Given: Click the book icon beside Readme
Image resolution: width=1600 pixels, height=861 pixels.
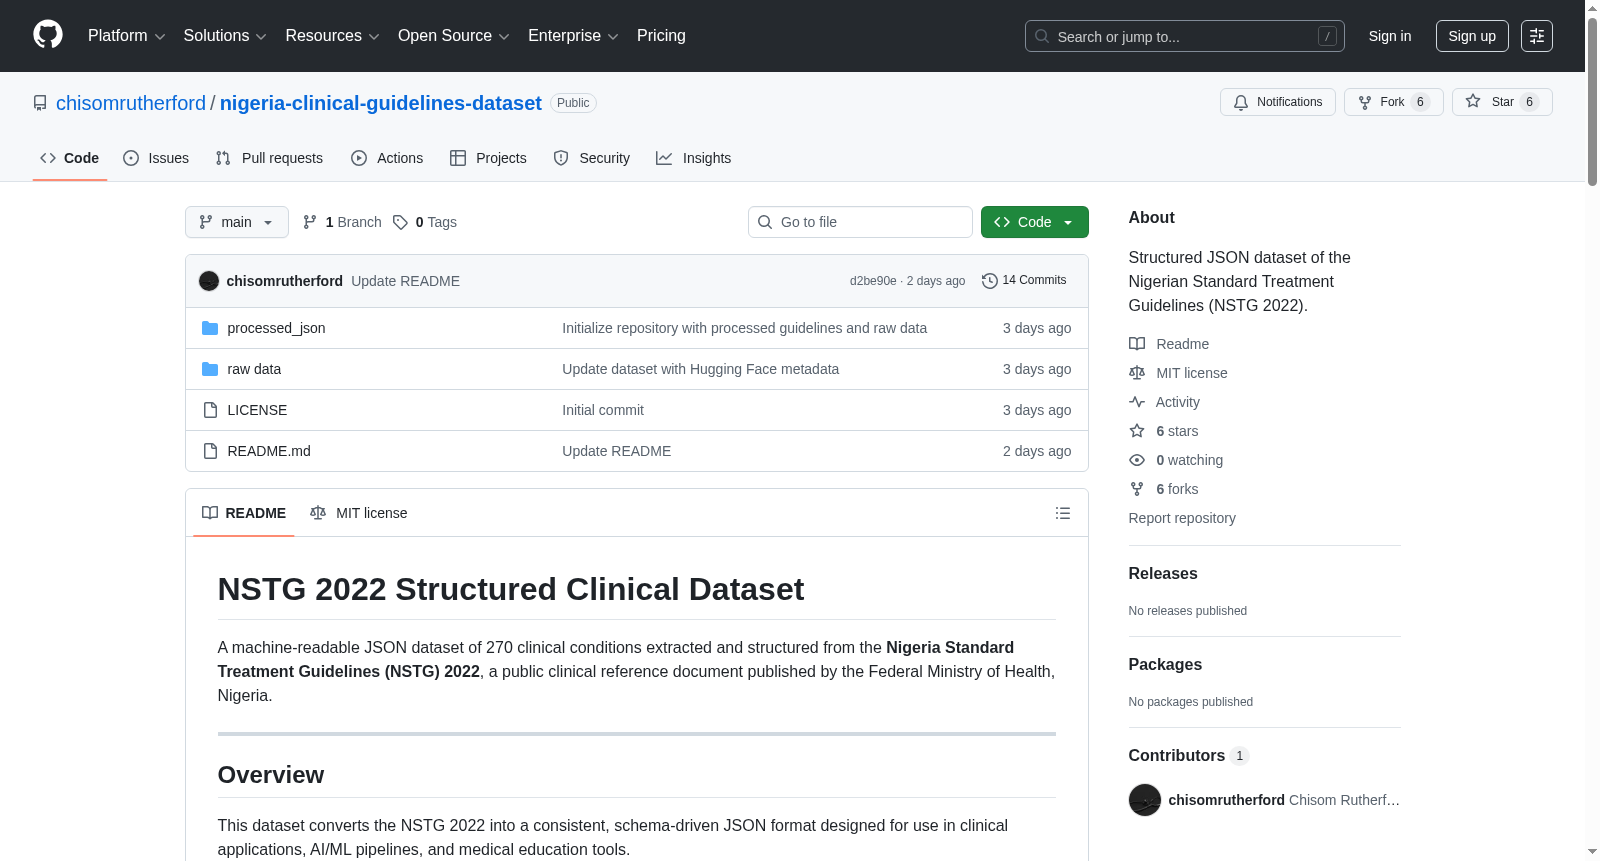Looking at the screenshot, I should coord(1137,344).
